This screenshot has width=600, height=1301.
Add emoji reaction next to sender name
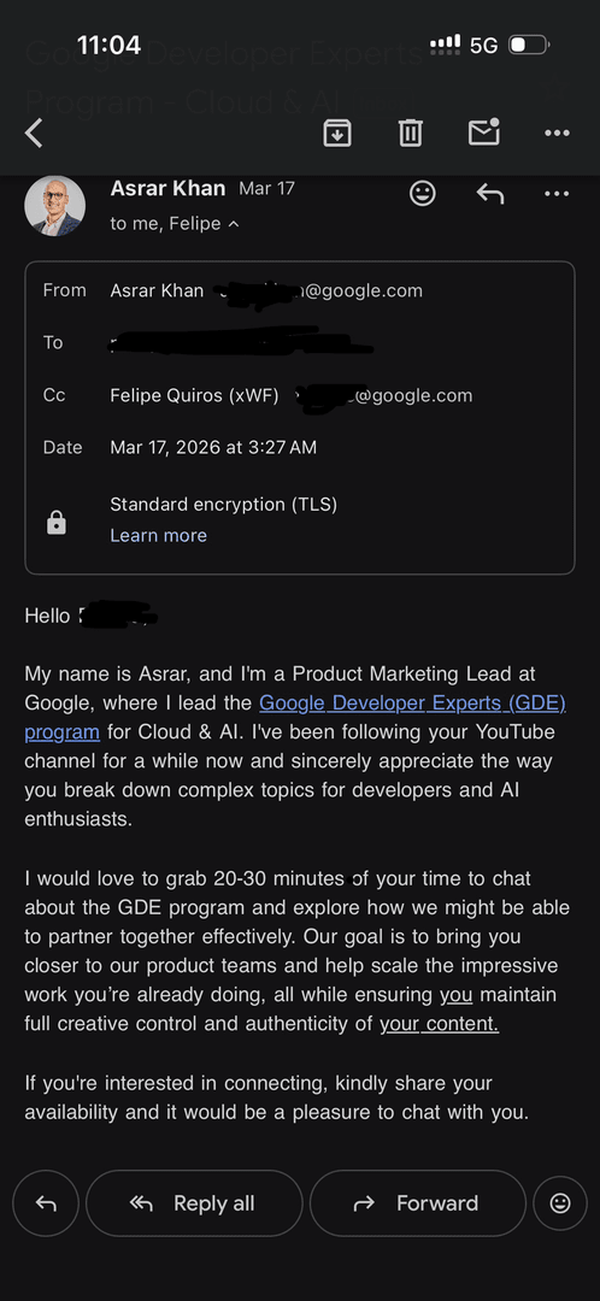(x=423, y=193)
